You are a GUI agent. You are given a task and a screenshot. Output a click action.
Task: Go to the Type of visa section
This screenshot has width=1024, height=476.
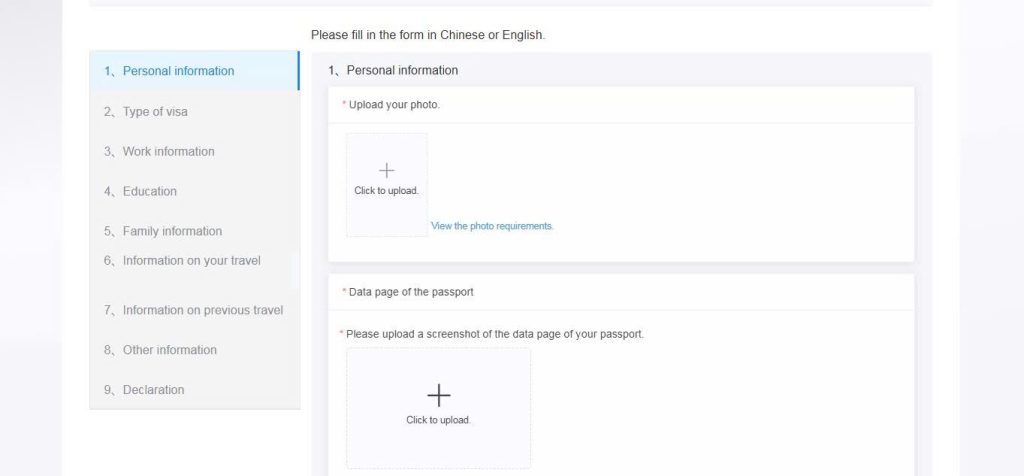[155, 111]
